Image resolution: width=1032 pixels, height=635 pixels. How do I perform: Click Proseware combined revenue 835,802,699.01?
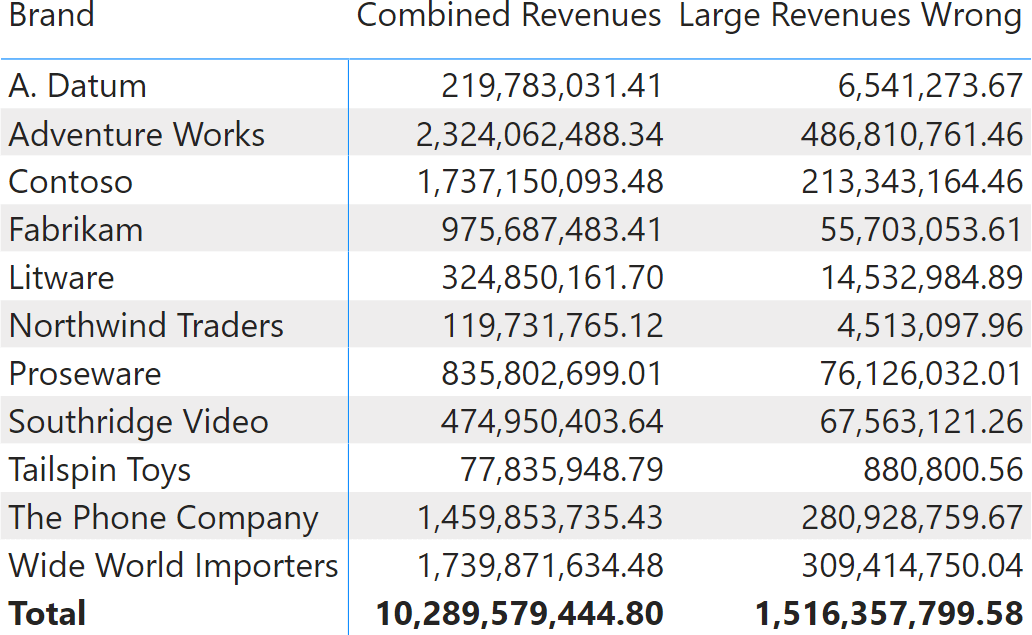click(x=552, y=374)
